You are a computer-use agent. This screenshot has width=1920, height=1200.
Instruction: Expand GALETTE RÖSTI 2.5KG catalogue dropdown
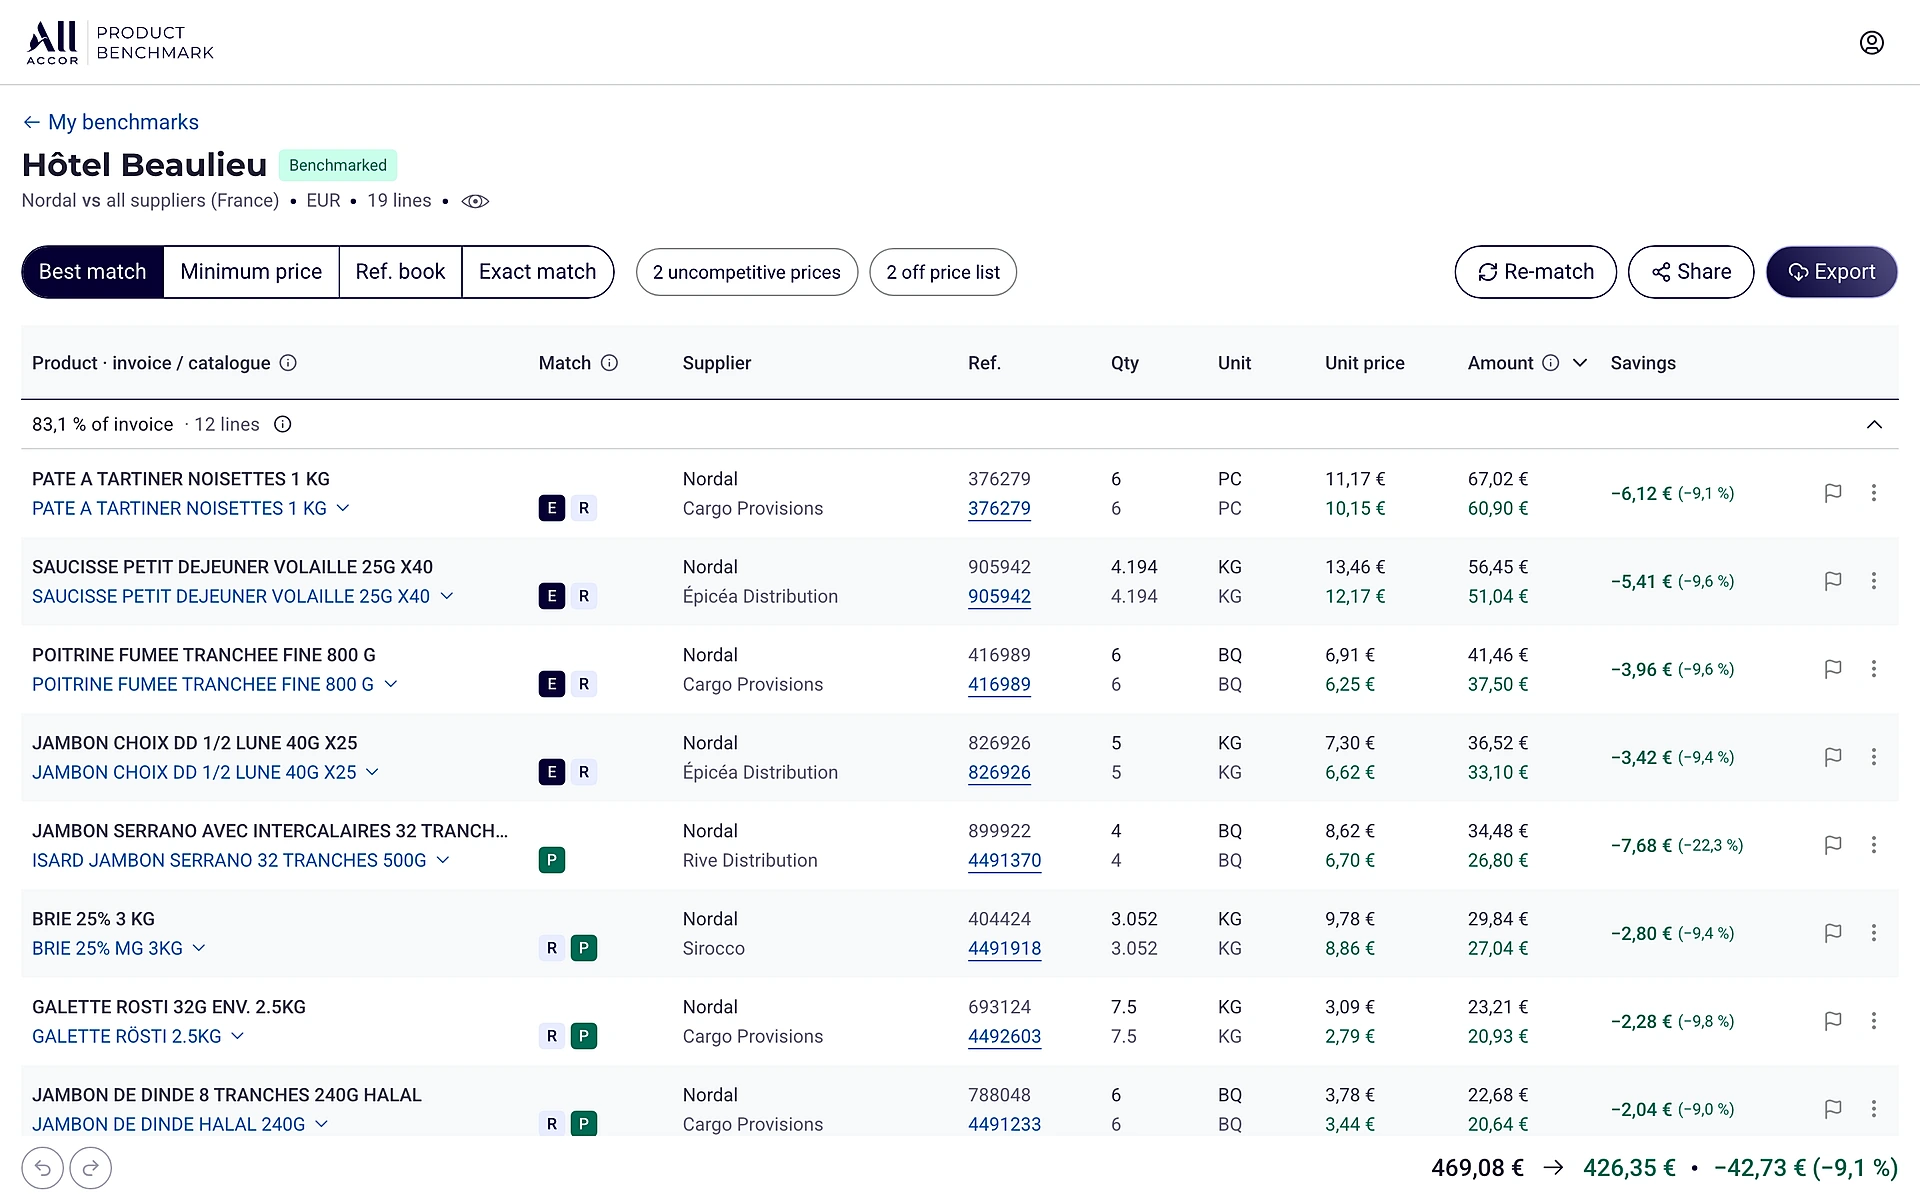point(238,1036)
